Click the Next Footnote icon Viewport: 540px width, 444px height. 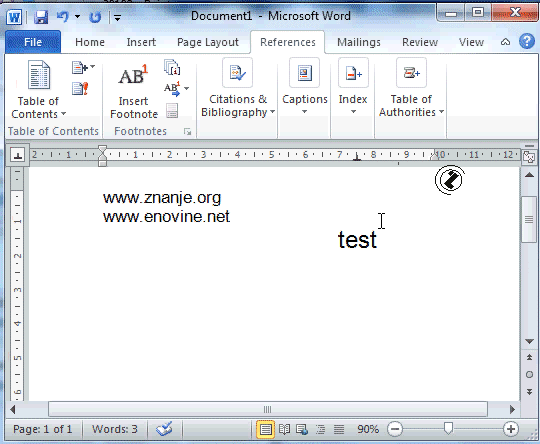tap(172, 89)
